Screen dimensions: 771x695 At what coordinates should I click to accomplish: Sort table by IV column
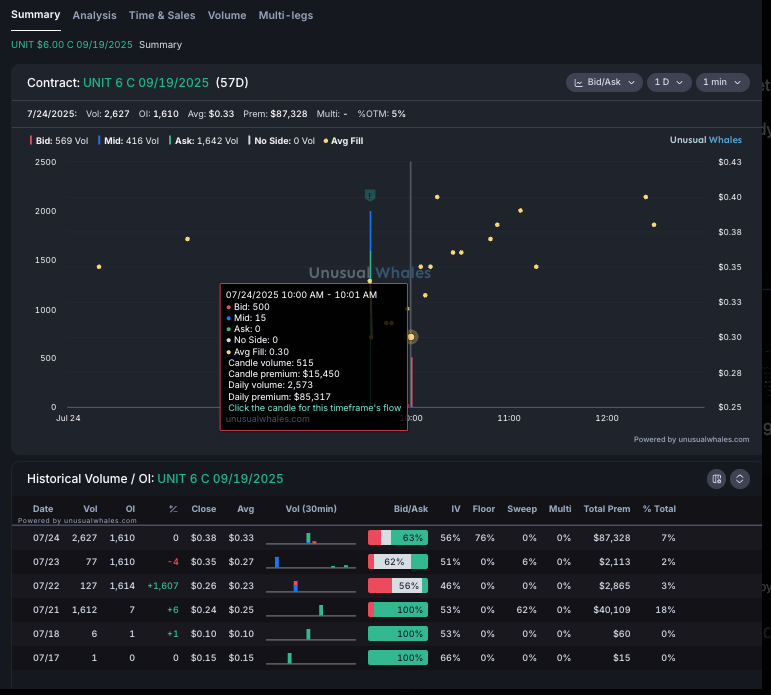[456, 509]
